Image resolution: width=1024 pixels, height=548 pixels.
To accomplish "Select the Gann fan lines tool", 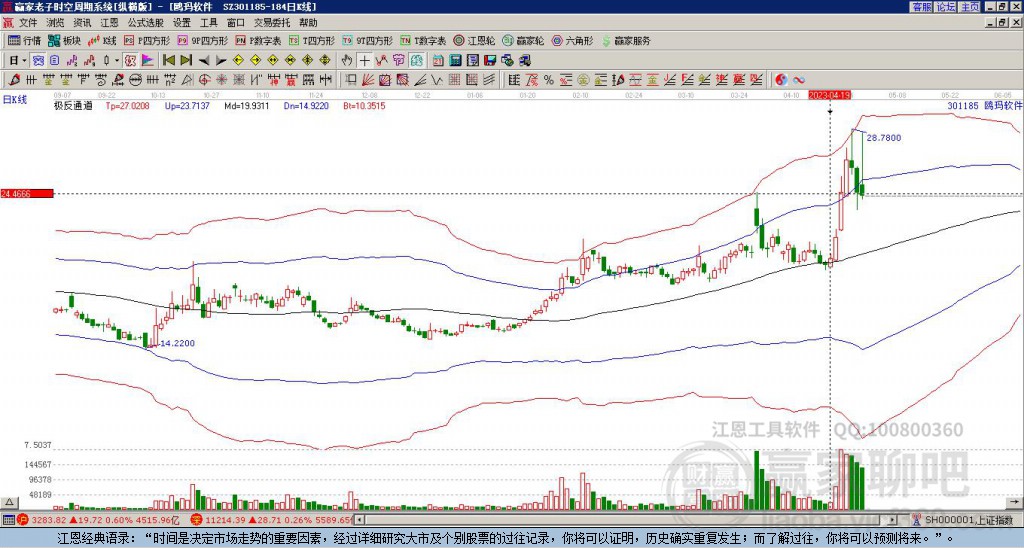I will click(x=368, y=80).
